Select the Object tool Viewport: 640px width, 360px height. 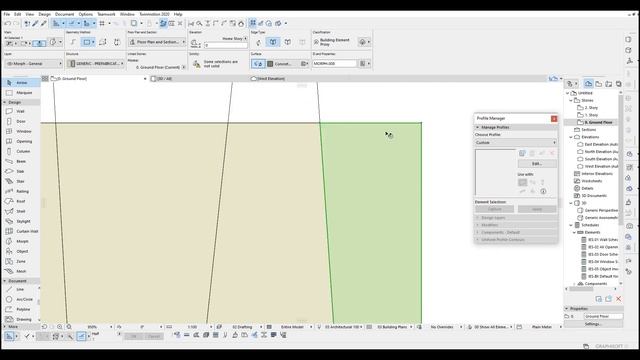[21, 251]
